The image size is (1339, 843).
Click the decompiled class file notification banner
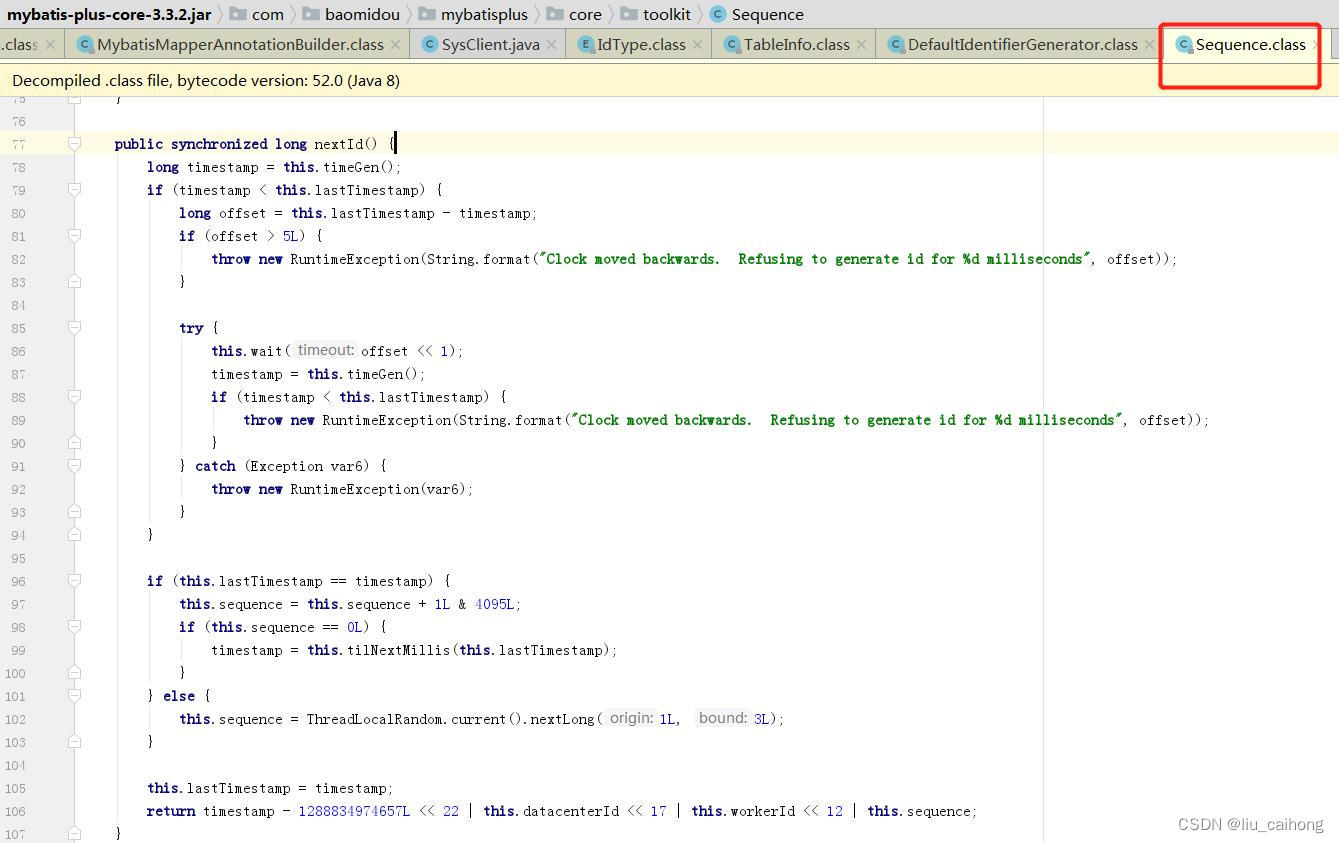pyautogui.click(x=669, y=80)
